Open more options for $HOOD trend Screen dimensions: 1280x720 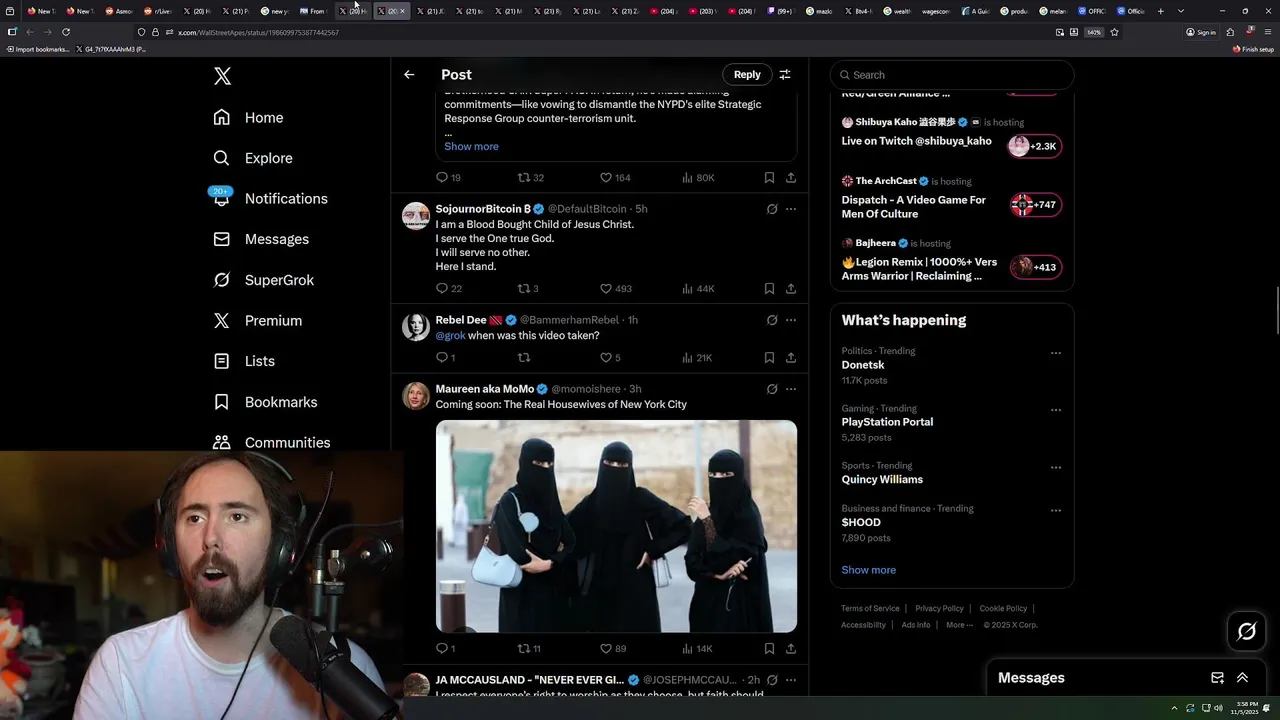(1055, 510)
